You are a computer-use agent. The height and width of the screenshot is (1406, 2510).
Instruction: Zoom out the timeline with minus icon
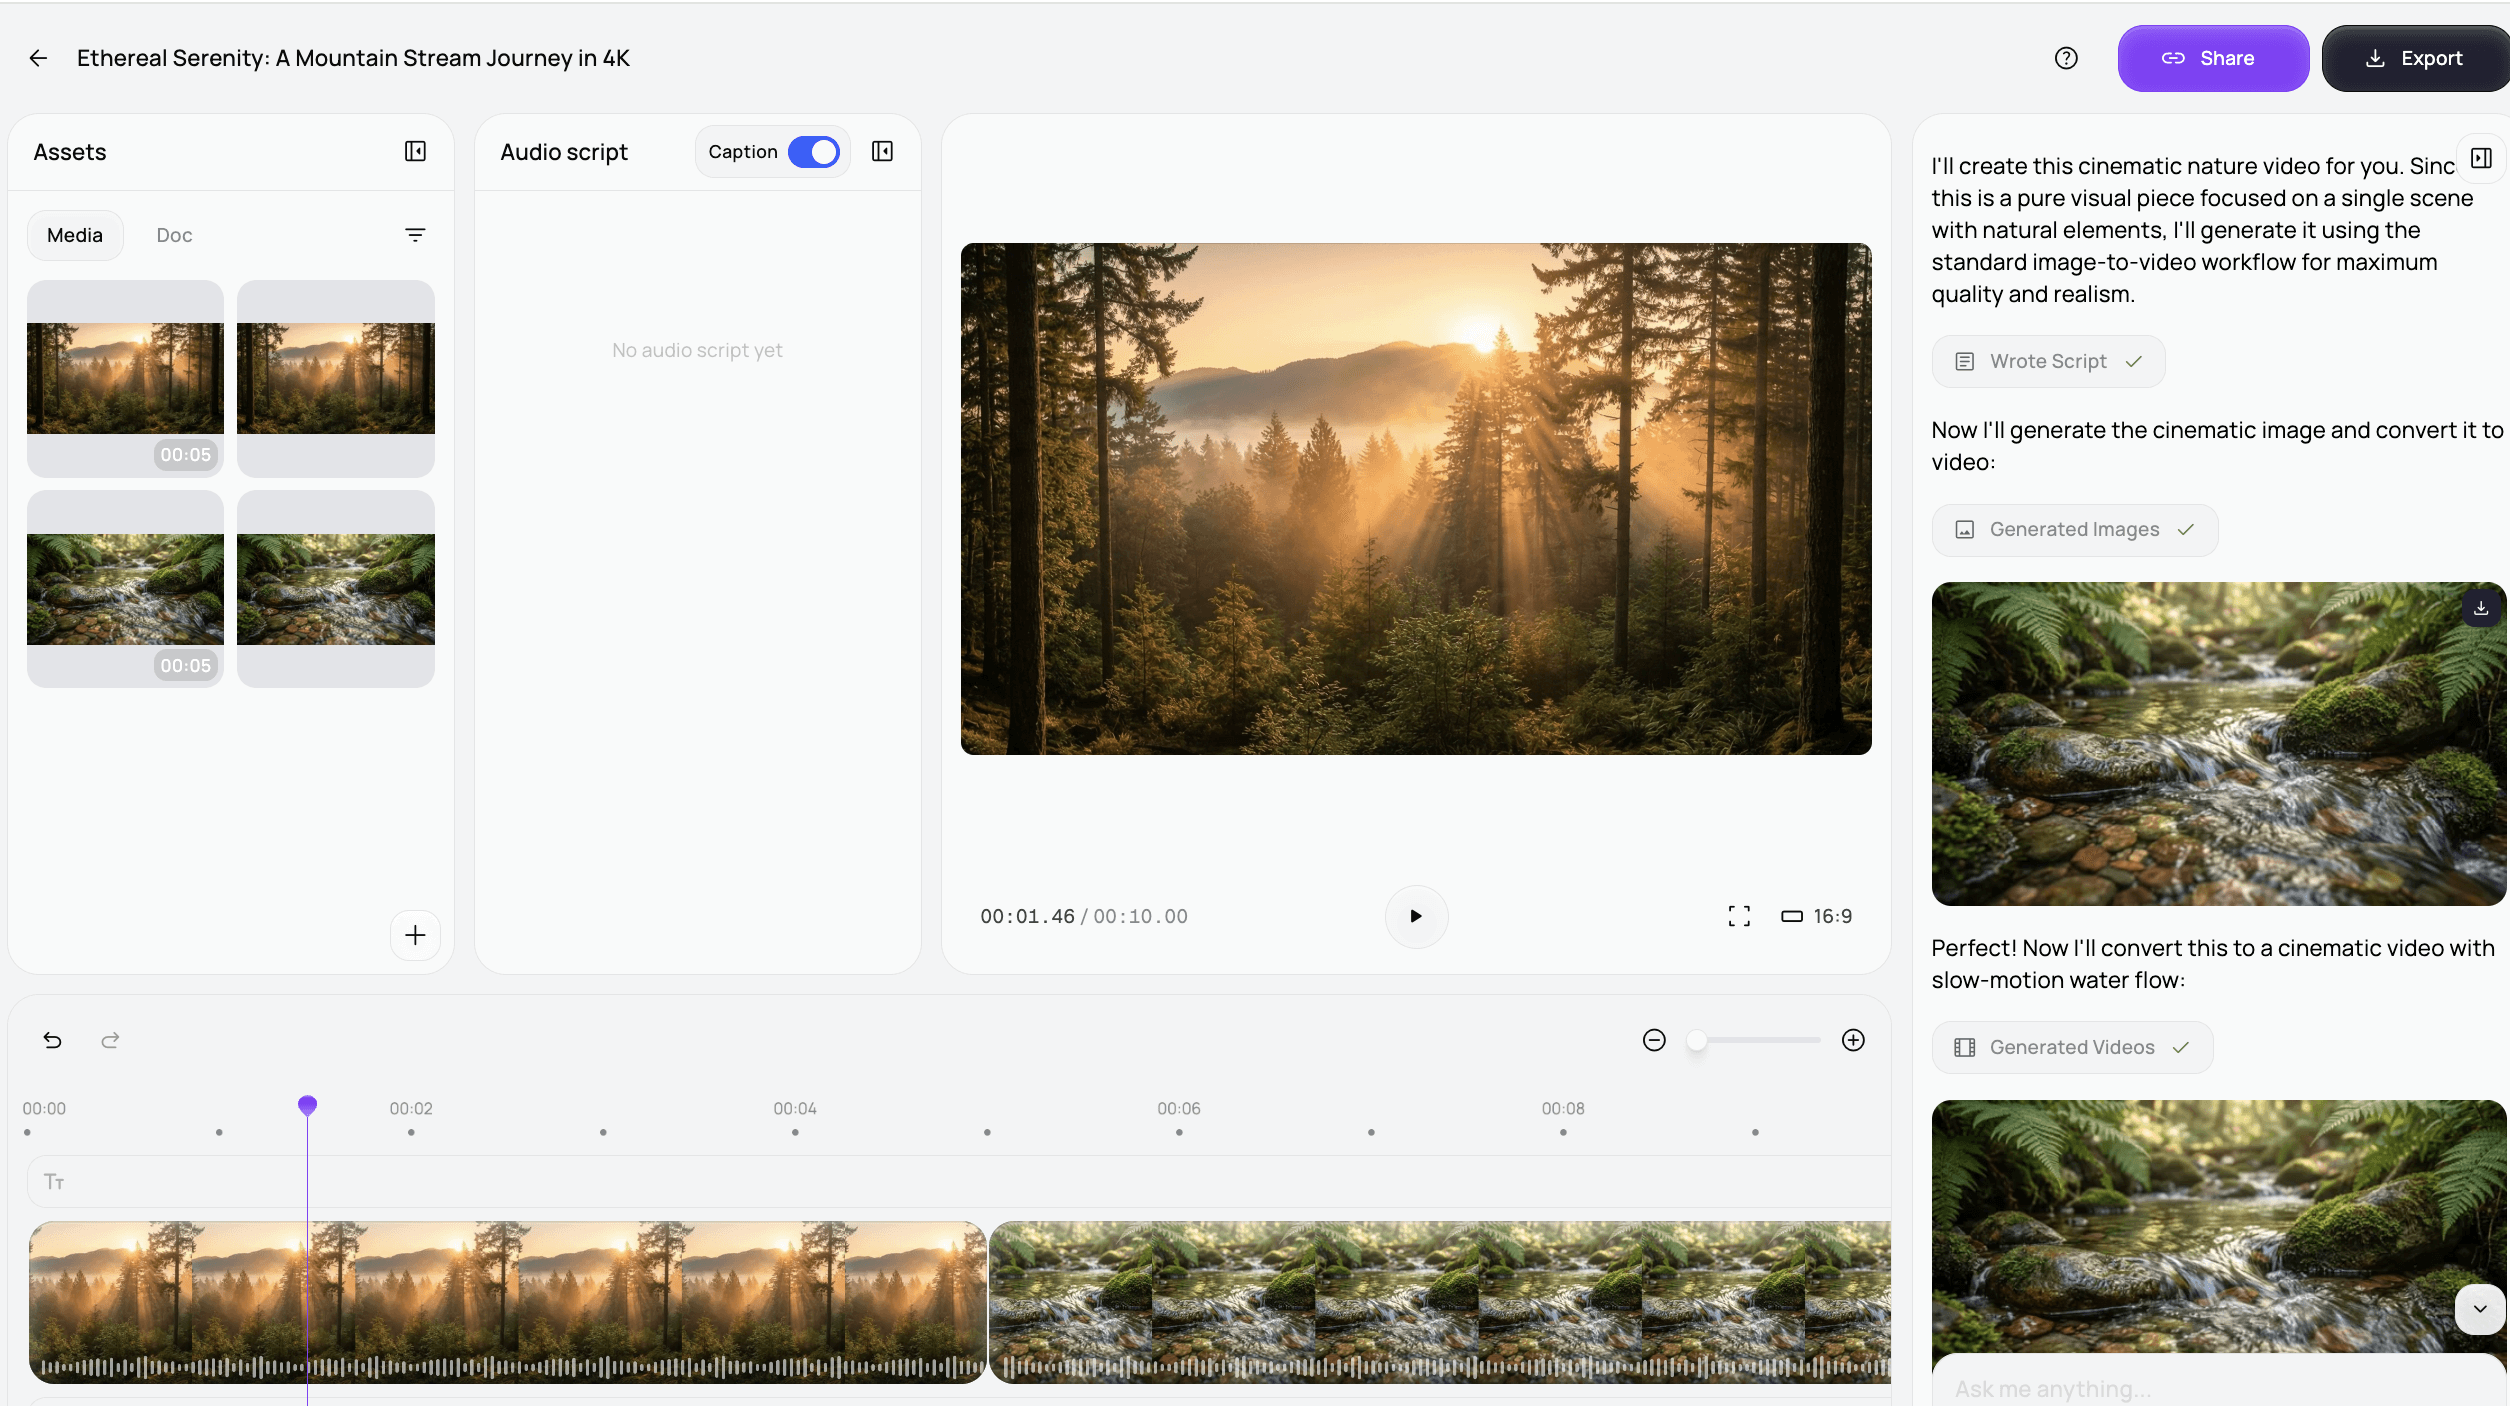[1654, 1040]
